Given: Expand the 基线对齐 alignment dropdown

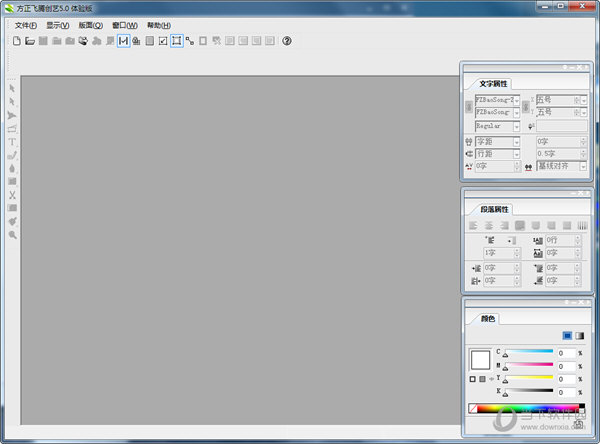Looking at the screenshot, I should (583, 166).
